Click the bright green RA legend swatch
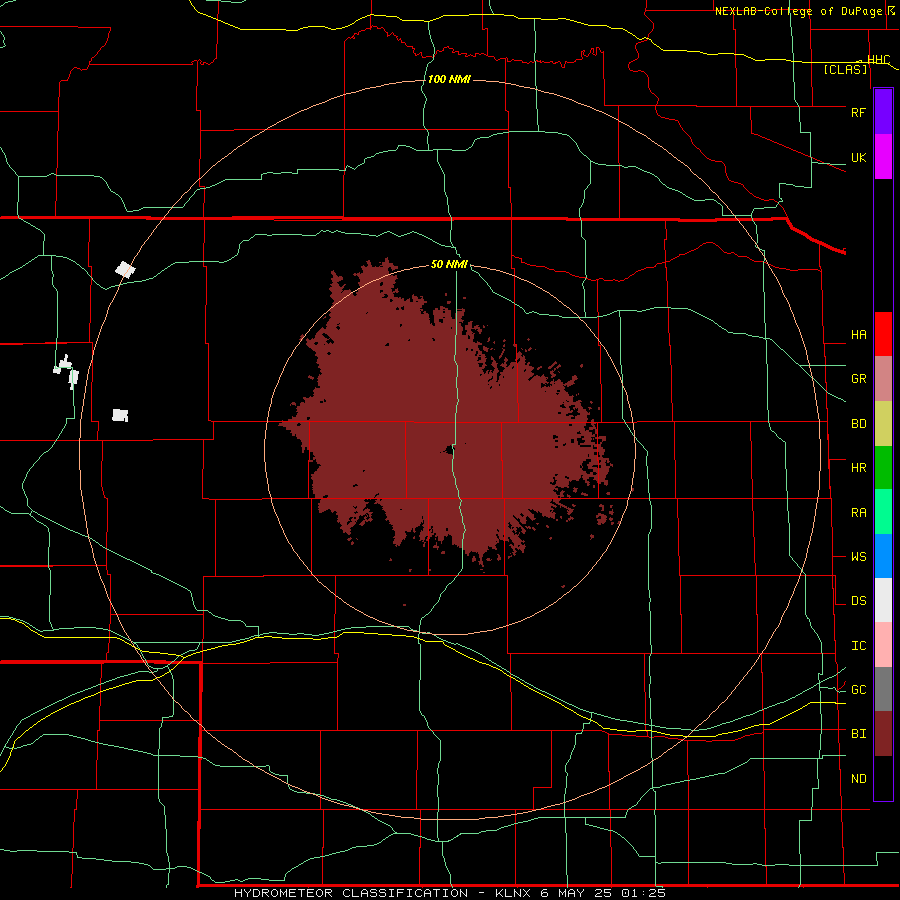The image size is (900, 900). pos(883,512)
